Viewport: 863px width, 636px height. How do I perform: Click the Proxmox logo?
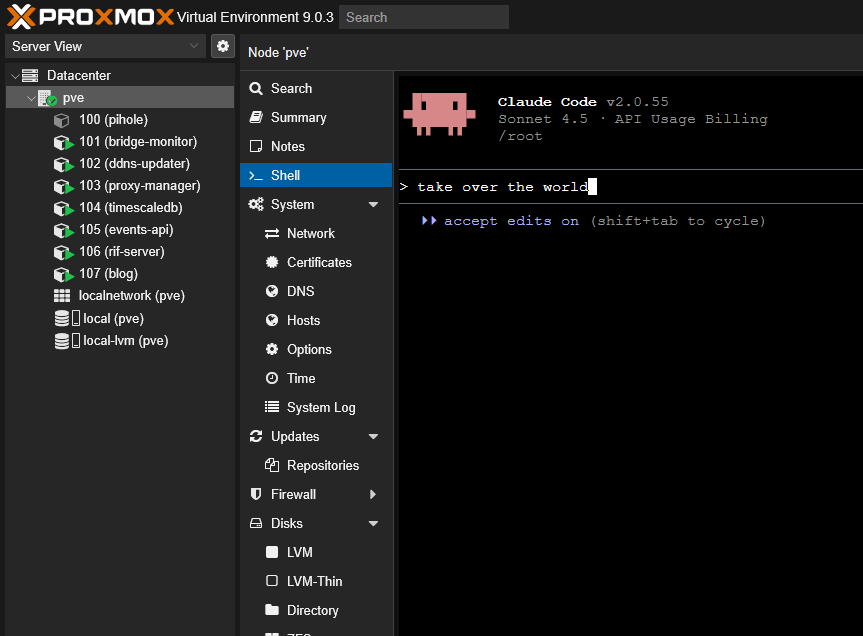pyautogui.click(x=88, y=17)
